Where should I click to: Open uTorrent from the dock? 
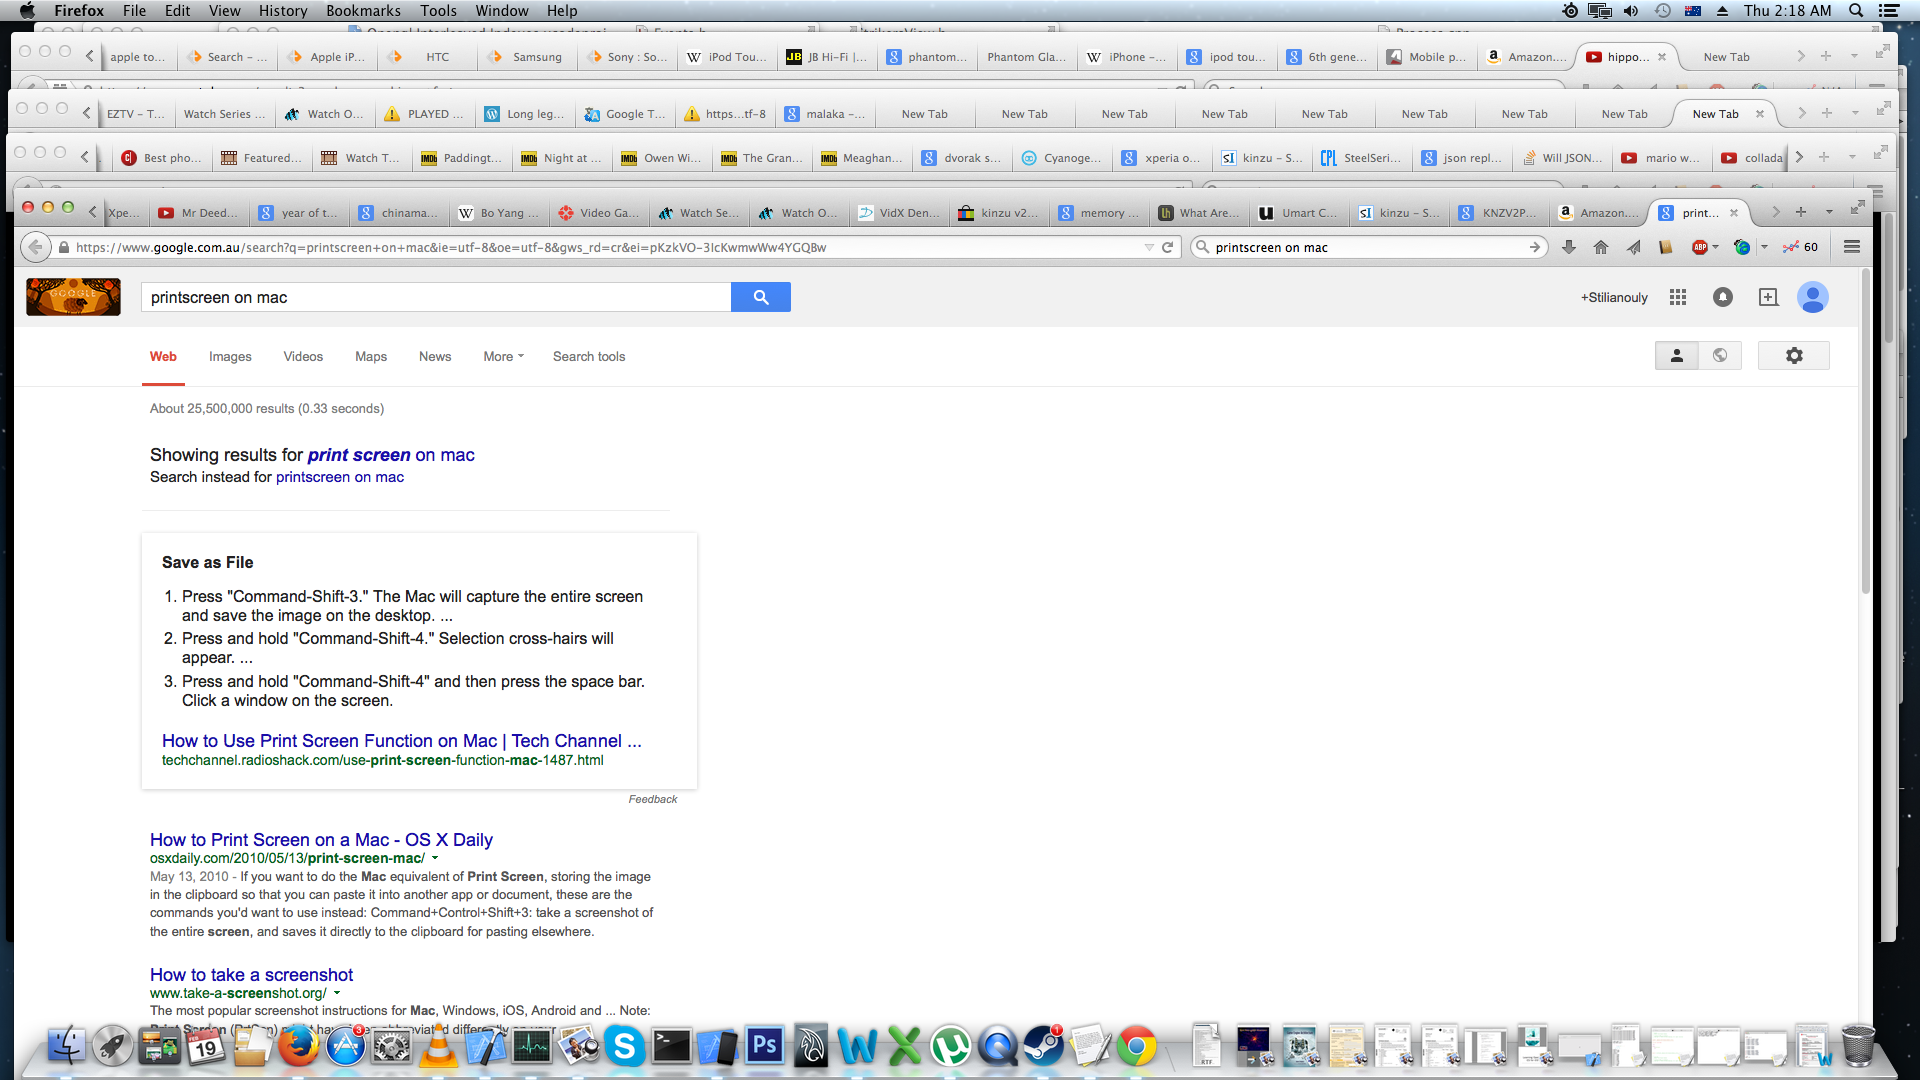(950, 1047)
